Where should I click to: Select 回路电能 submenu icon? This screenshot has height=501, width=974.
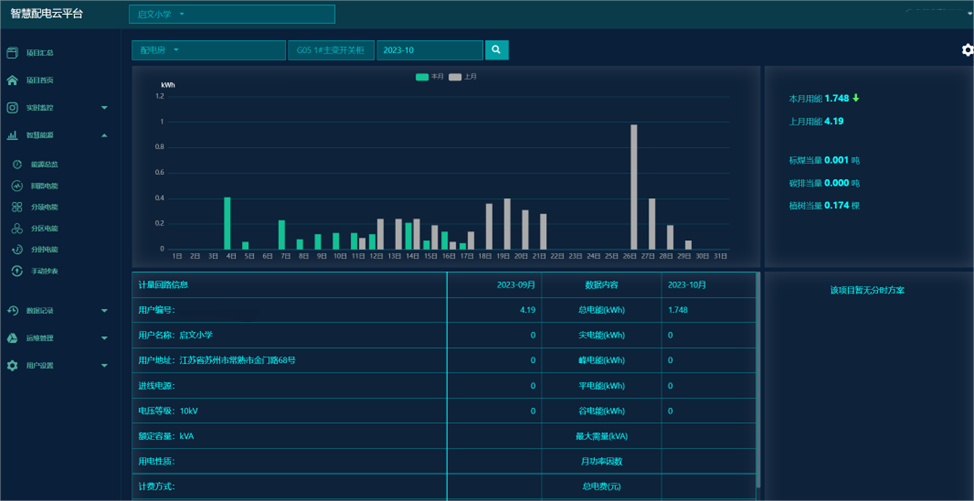[17, 186]
